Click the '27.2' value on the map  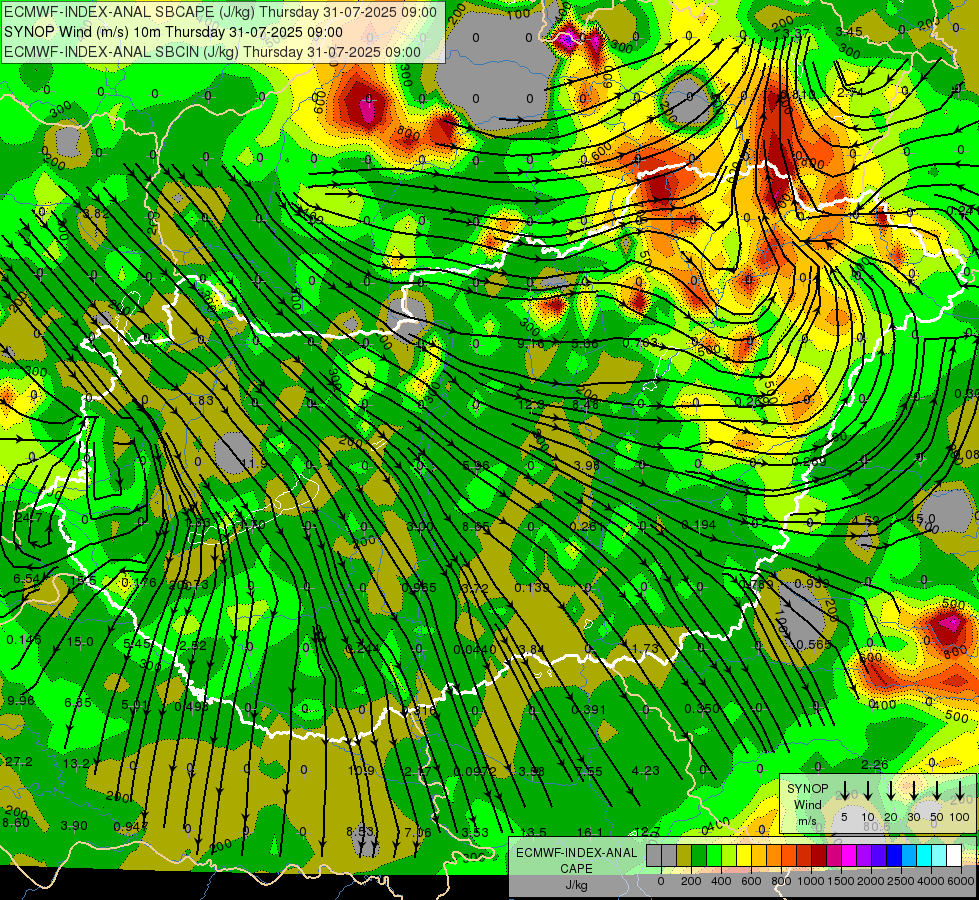point(19,762)
